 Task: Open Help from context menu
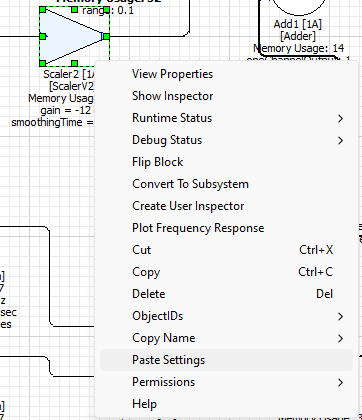[x=226, y=404]
